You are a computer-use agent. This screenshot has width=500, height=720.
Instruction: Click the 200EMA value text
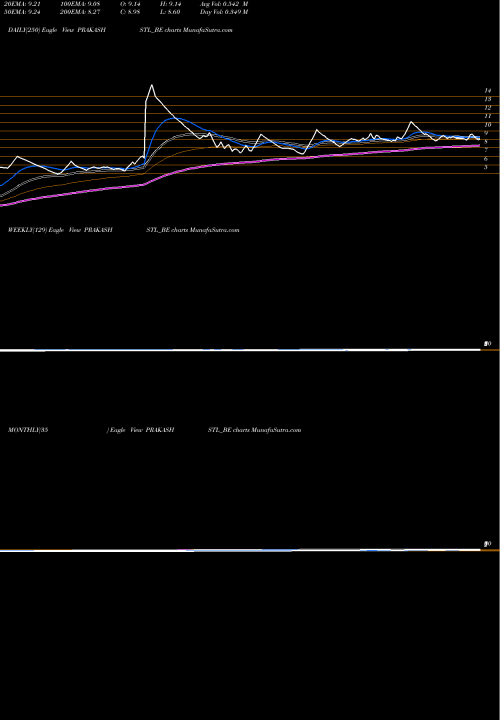pos(80,12)
